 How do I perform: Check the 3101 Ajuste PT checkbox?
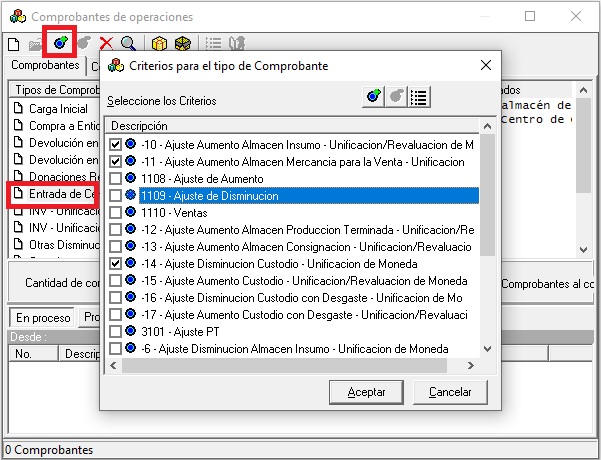pos(115,331)
